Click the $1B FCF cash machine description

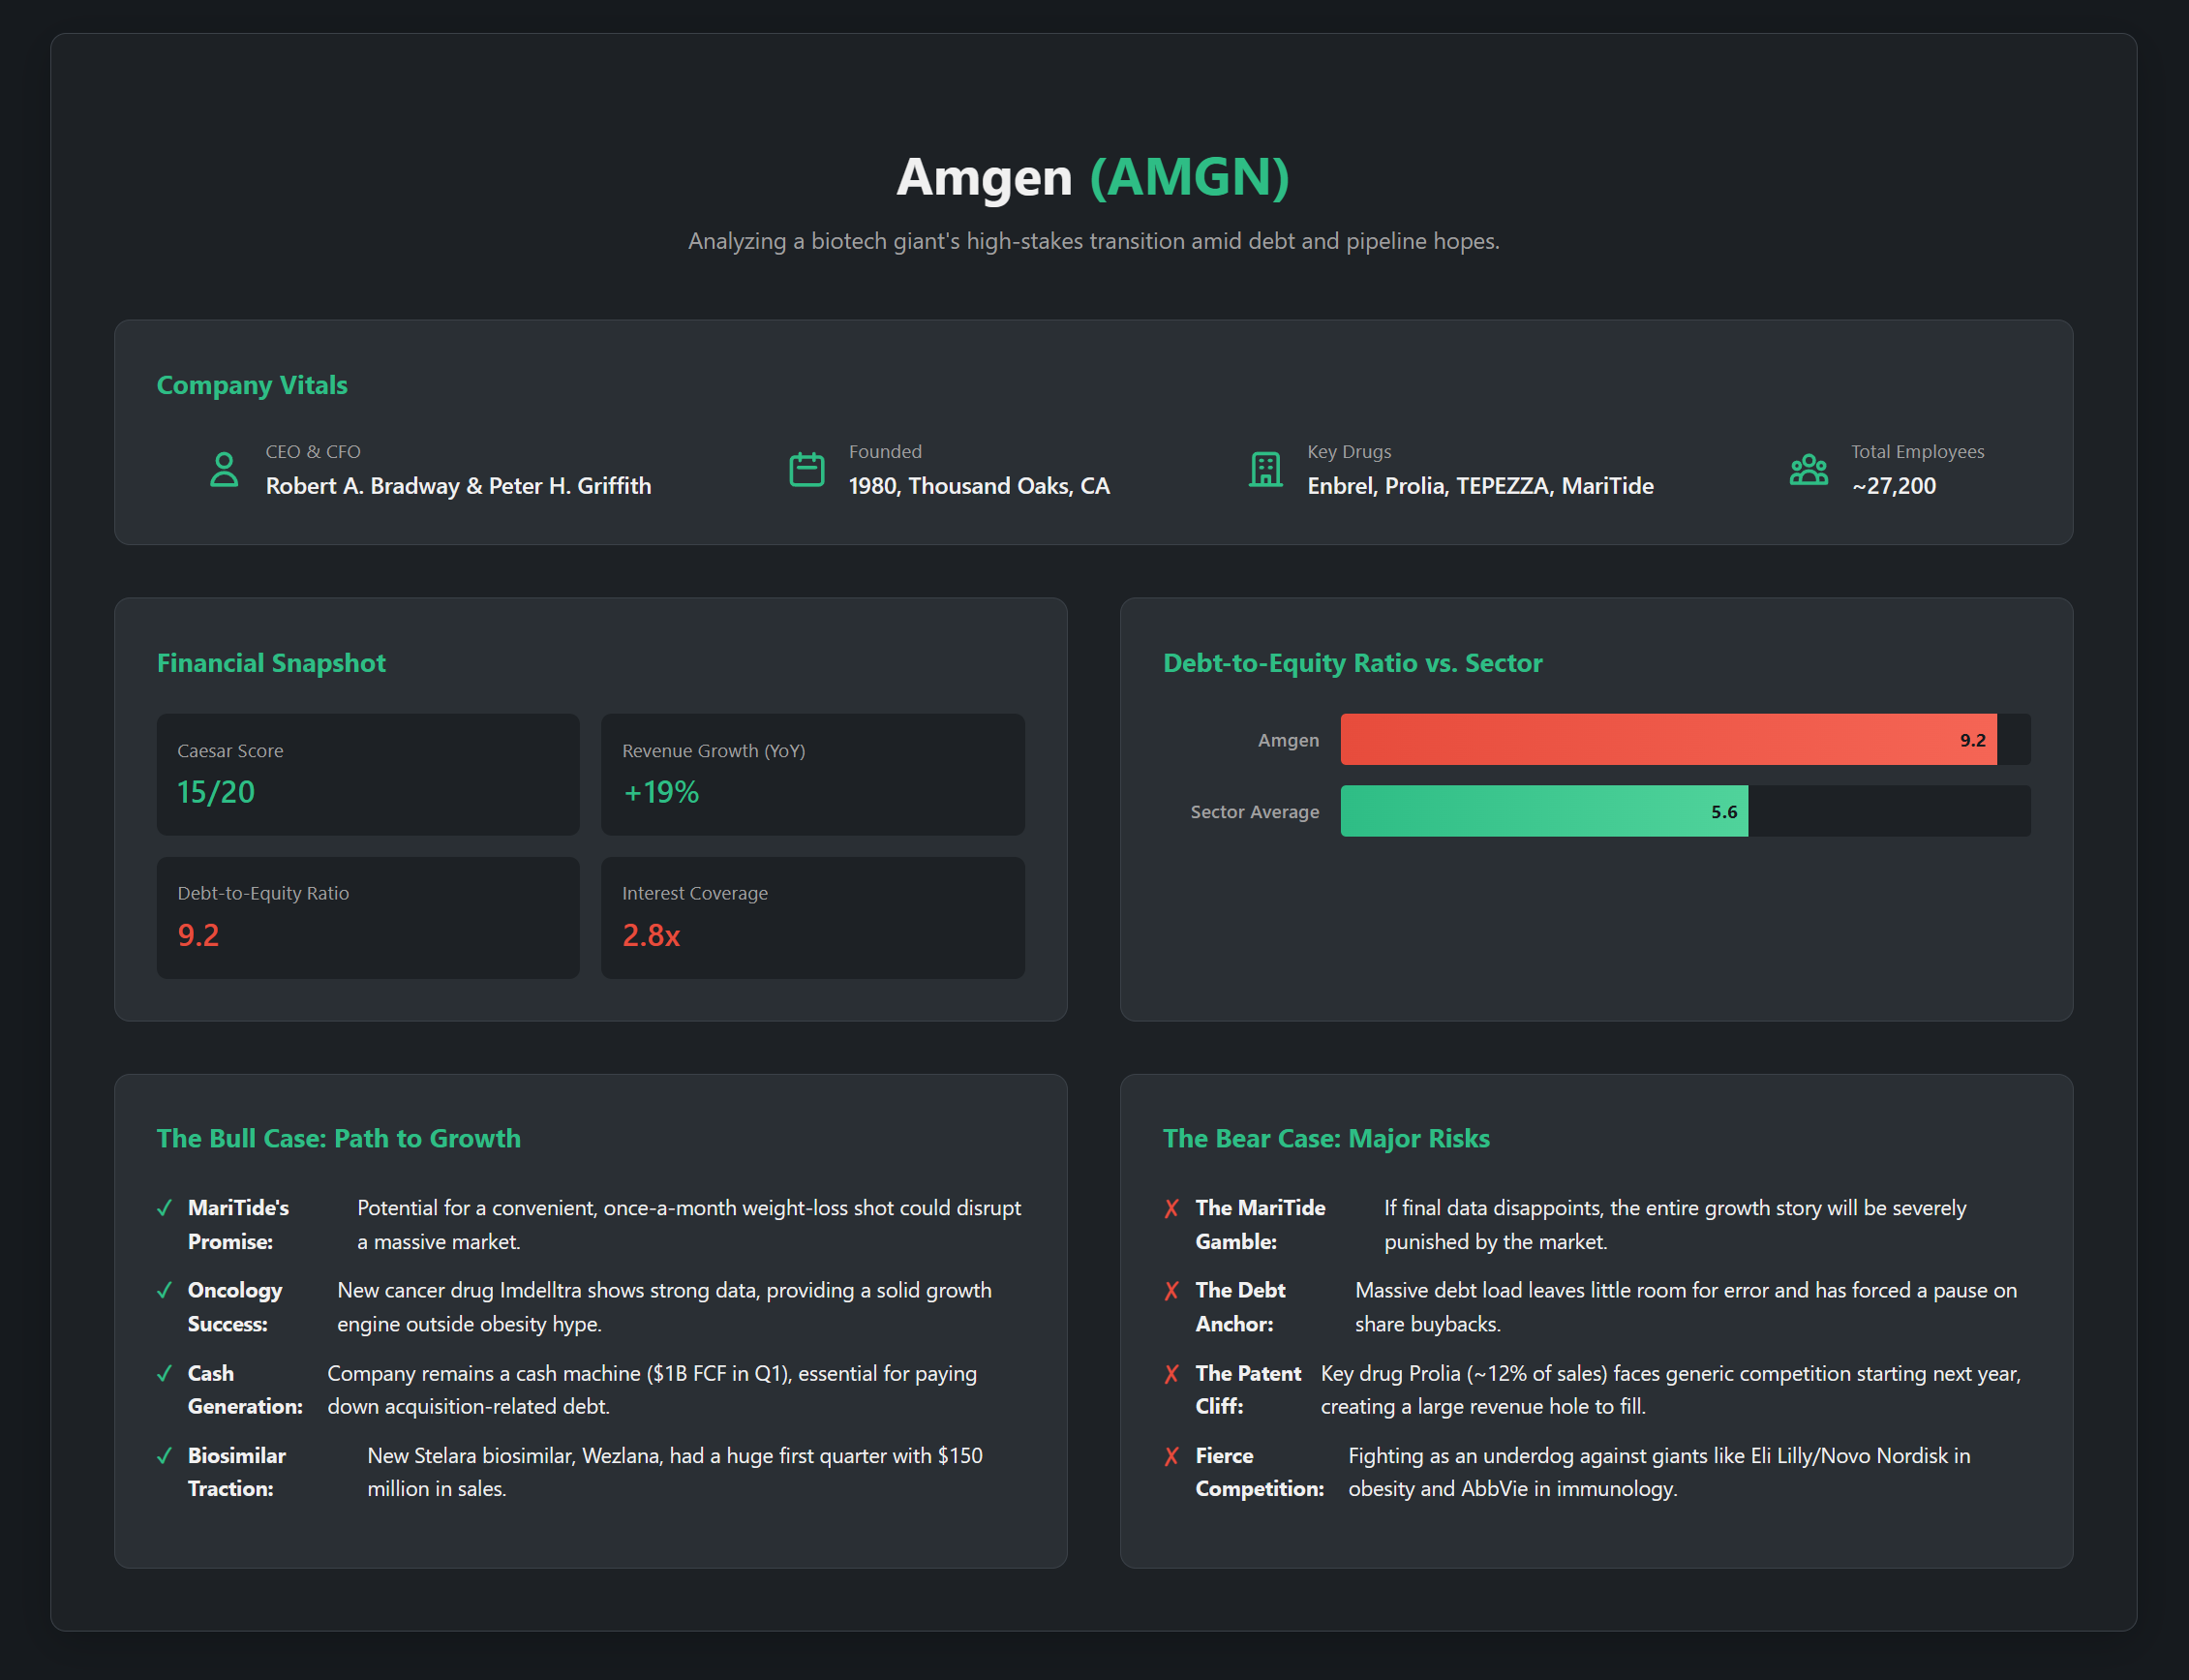[x=652, y=1390]
